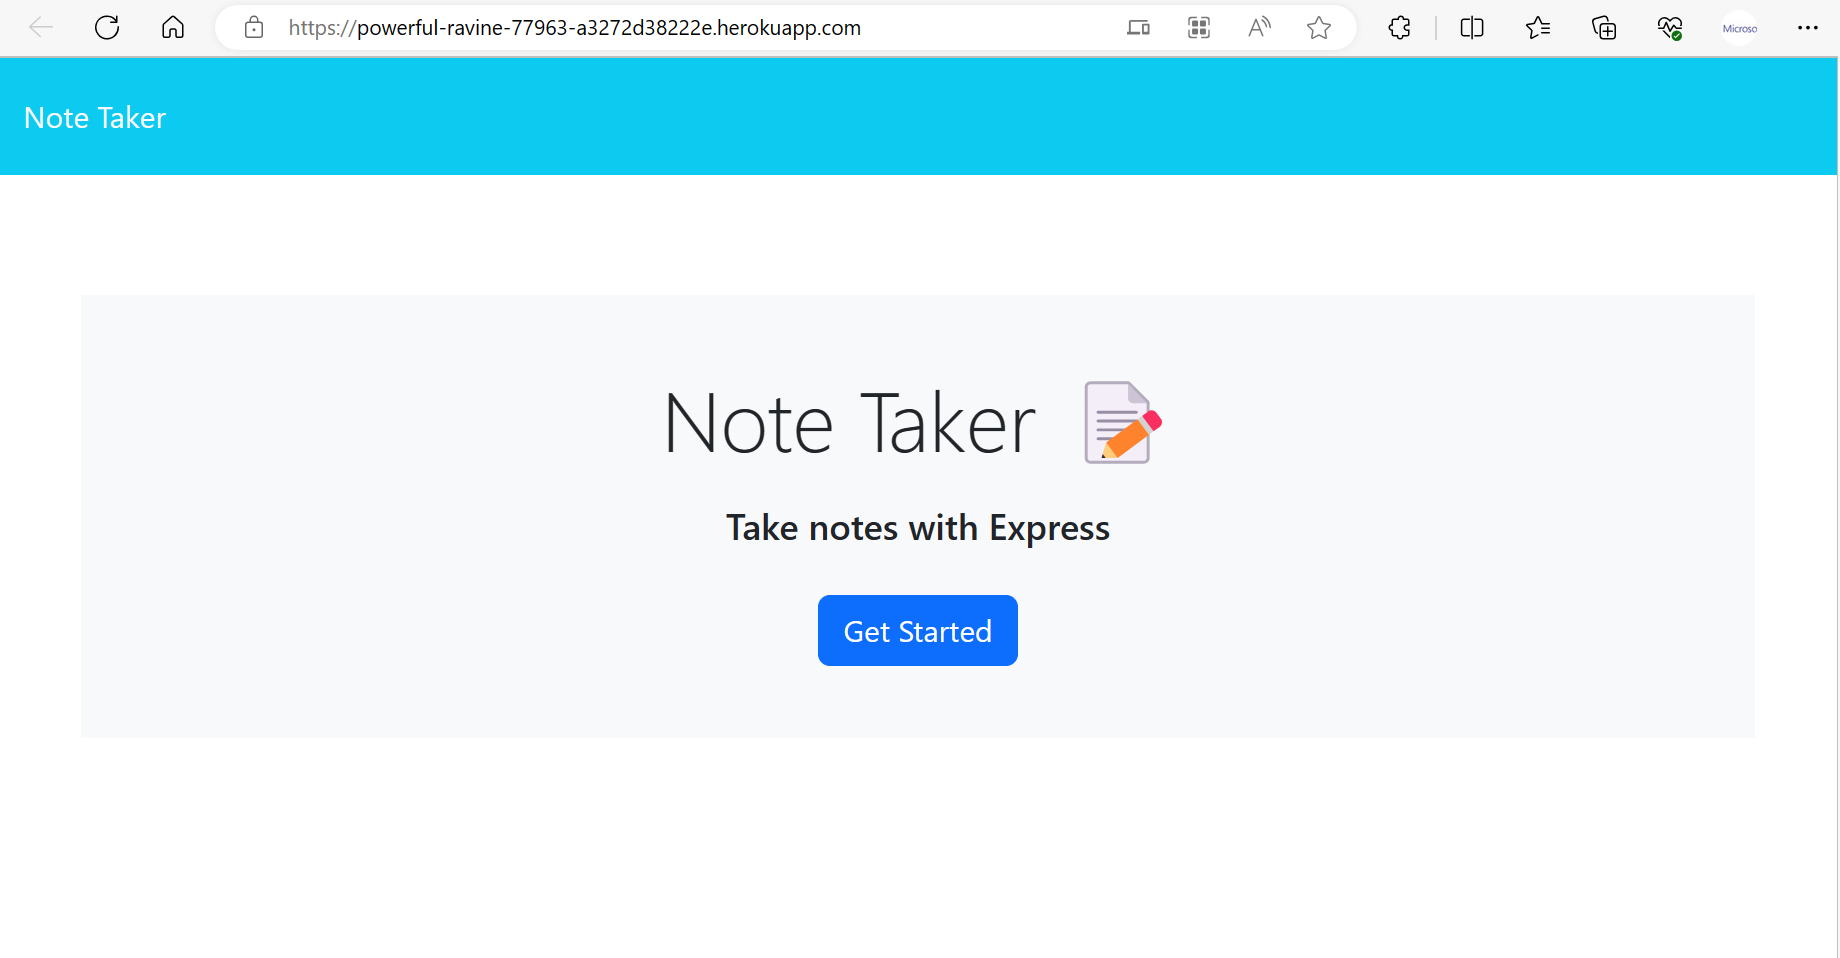This screenshot has height=958, width=1840.
Task: Open QR code/apps icon in address bar
Action: click(x=1199, y=28)
